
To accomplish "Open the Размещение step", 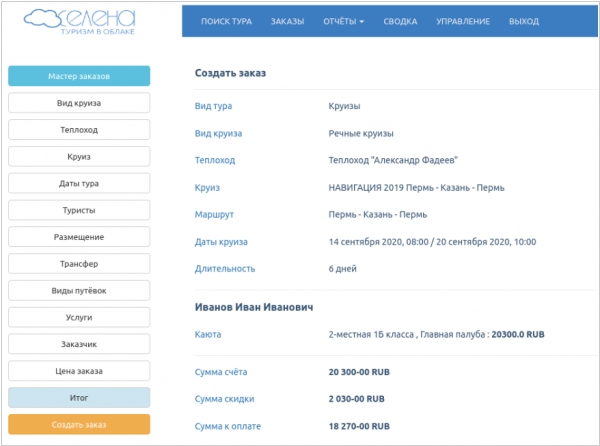I will tap(79, 237).
